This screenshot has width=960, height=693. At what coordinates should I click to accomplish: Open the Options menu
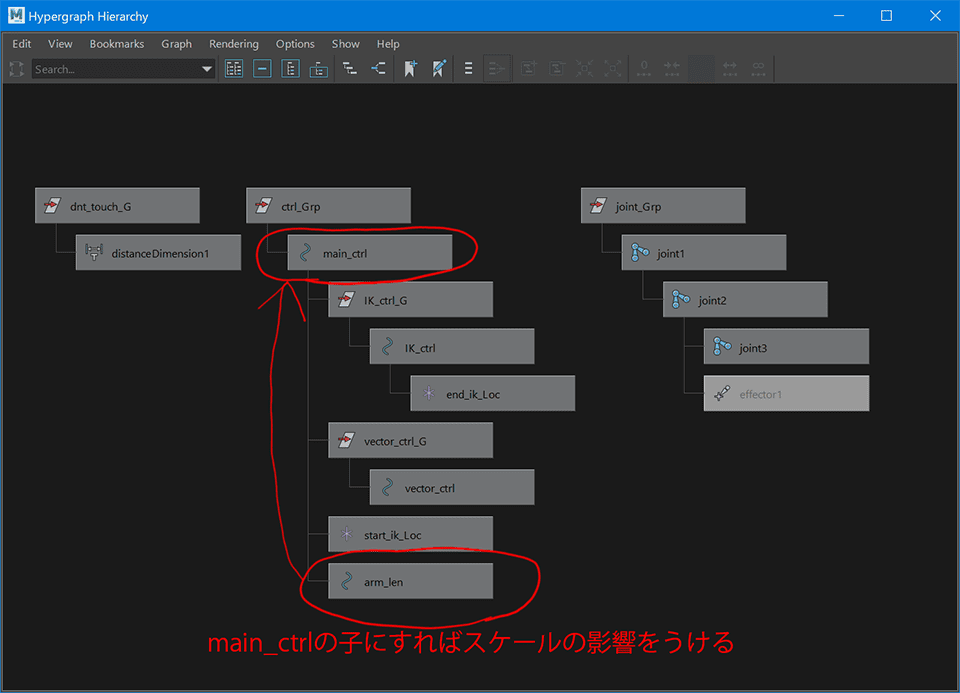(x=295, y=44)
